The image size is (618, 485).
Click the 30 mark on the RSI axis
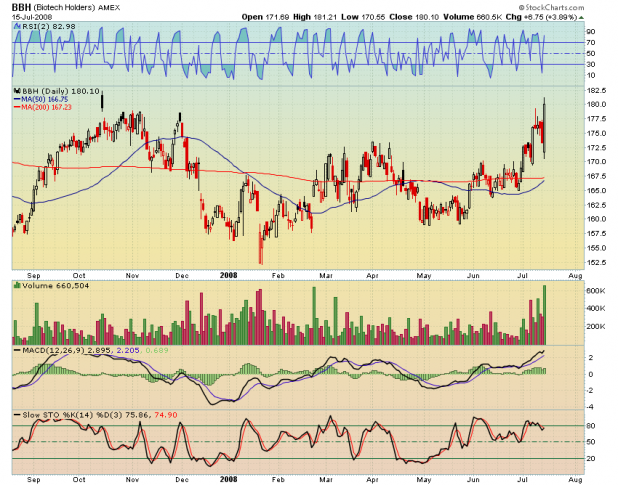[591, 64]
